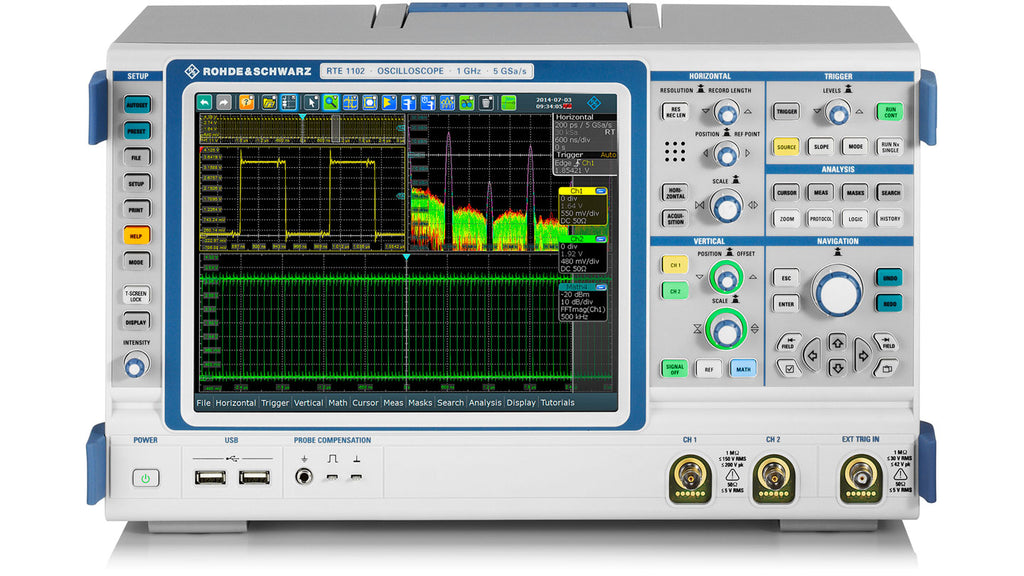Image resolution: width=1024 pixels, height=576 pixels.
Task: Open the folder load-file toolbar icon
Action: point(268,103)
